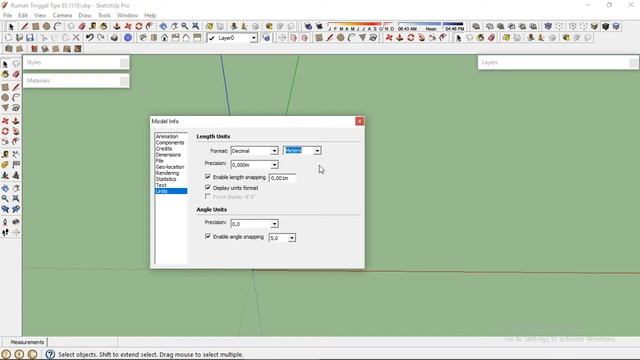Click the Pan hand tool in the top toolbar

coord(174,27)
